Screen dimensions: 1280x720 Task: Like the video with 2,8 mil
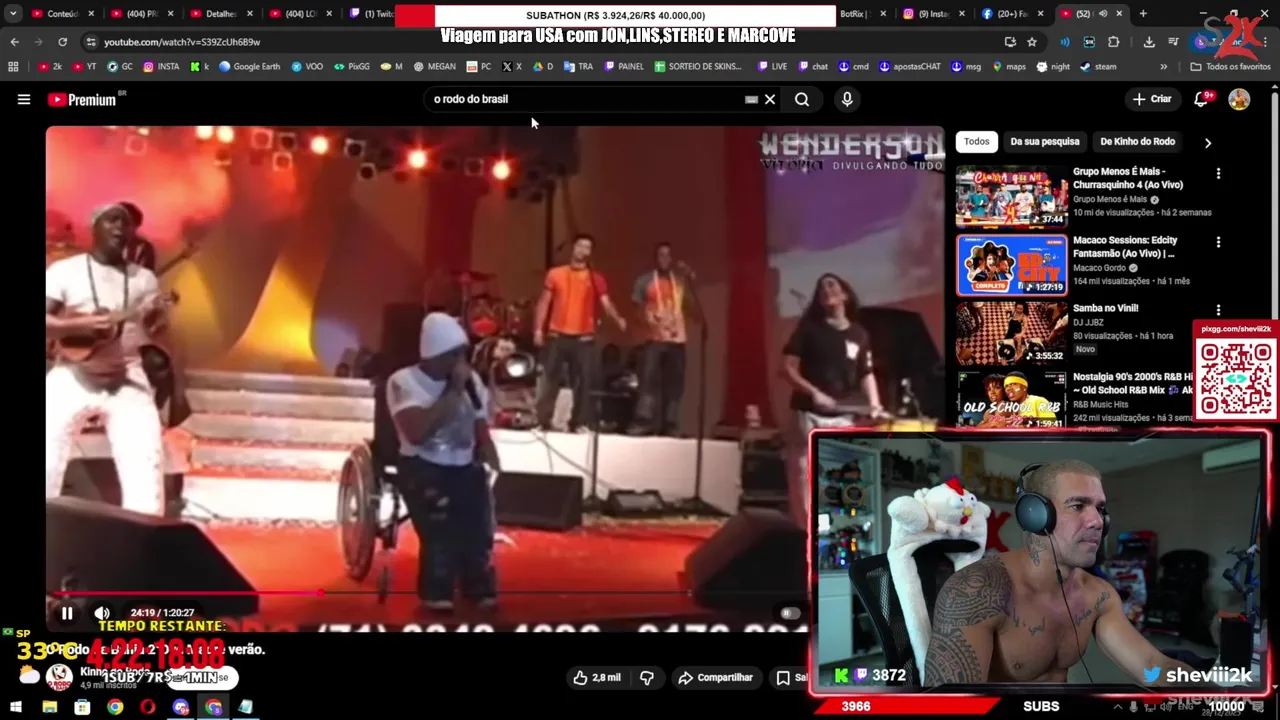pos(597,677)
